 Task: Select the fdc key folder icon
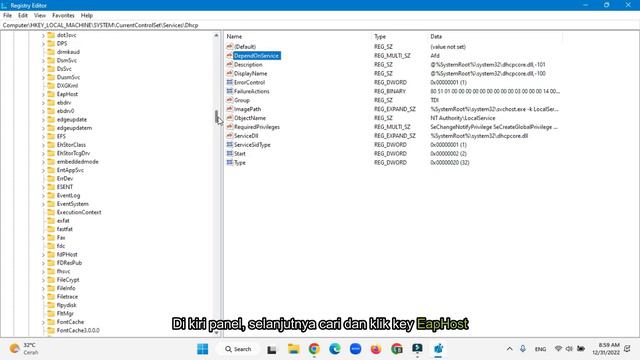[51, 246]
